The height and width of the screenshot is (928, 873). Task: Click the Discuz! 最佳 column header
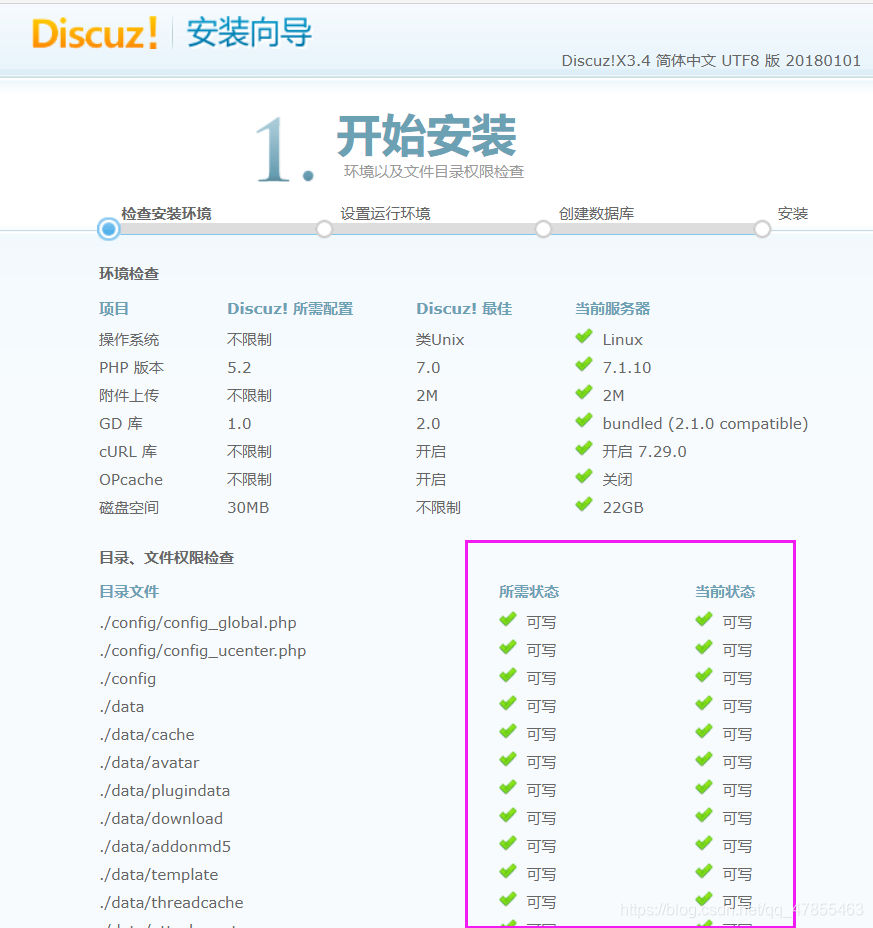(x=464, y=309)
